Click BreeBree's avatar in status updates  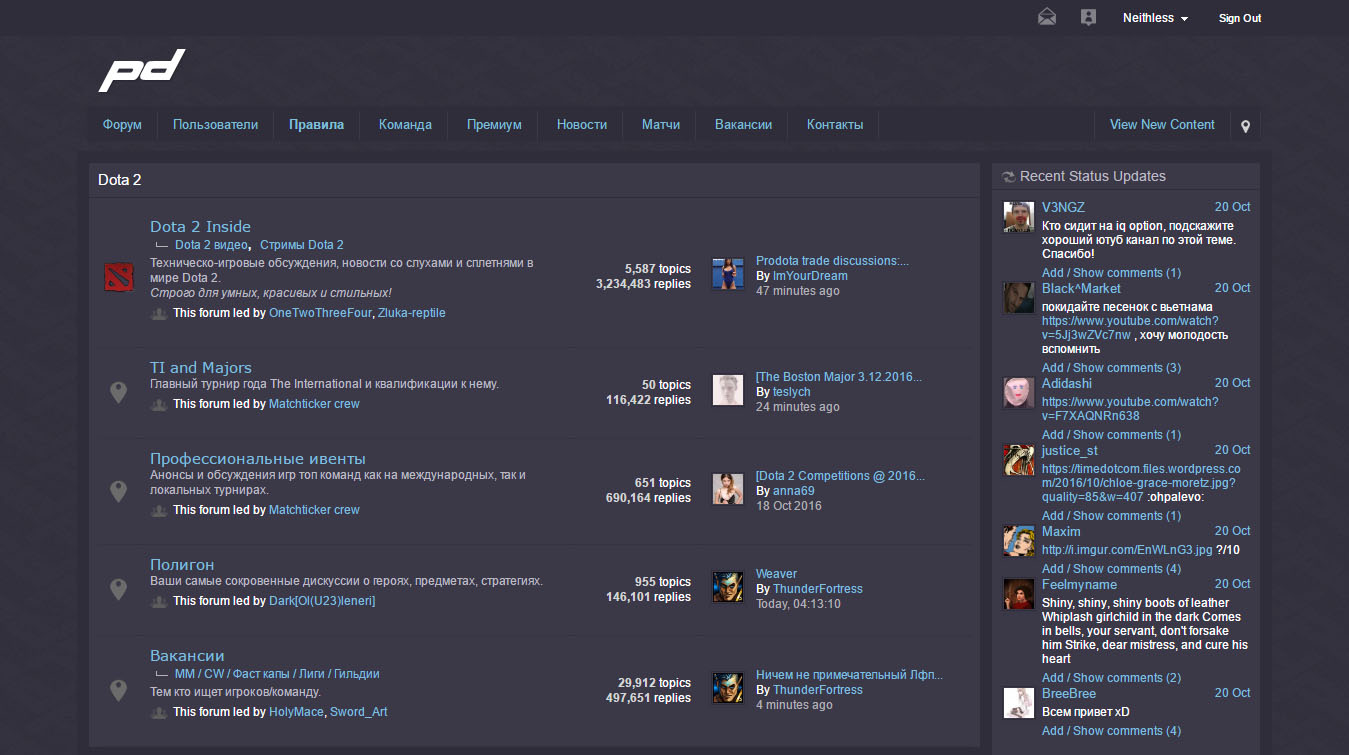pyautogui.click(x=1018, y=703)
